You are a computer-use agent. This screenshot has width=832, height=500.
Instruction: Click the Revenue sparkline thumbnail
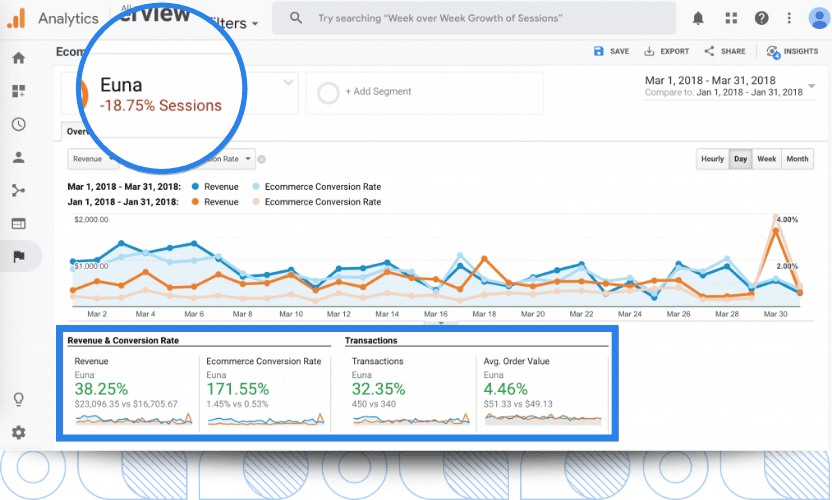pyautogui.click(x=134, y=419)
